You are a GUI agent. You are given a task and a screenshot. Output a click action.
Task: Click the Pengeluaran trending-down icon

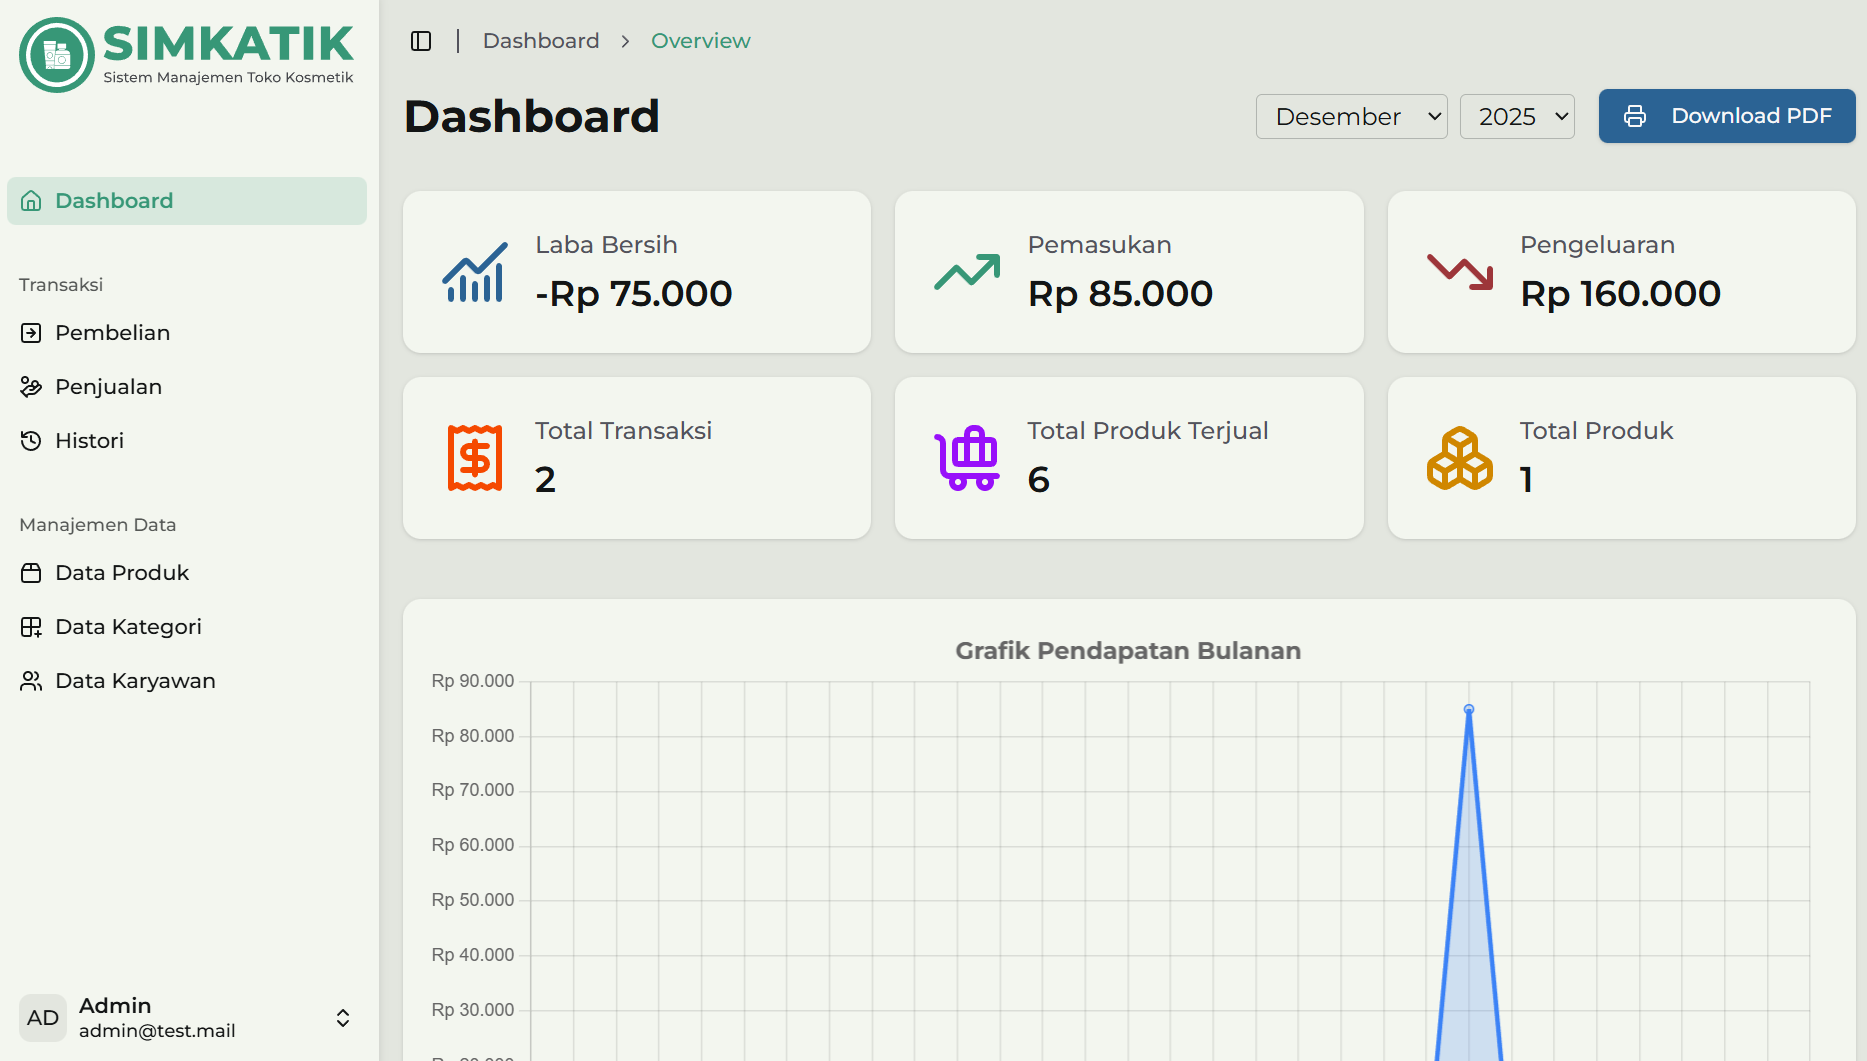1460,272
